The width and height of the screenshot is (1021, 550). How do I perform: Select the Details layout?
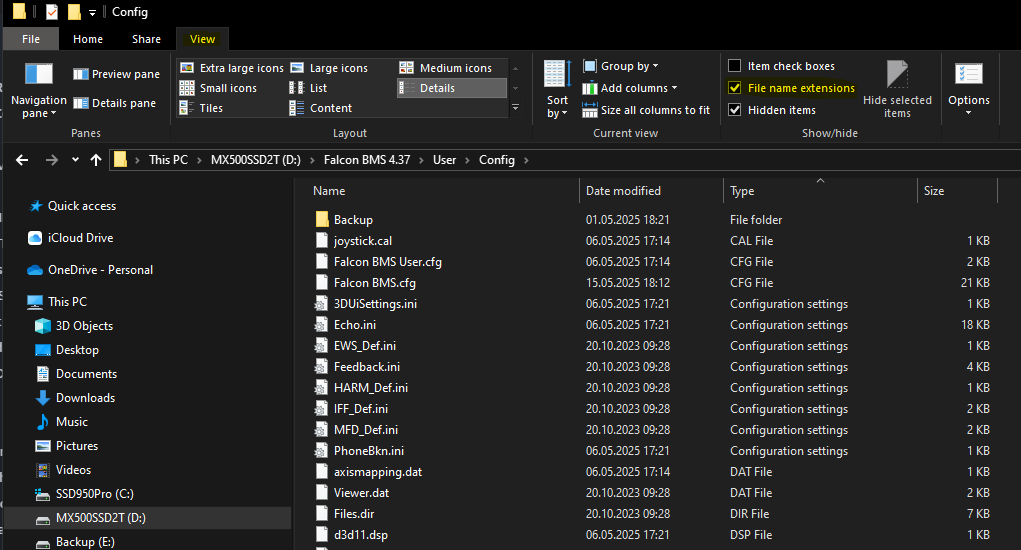pyautogui.click(x=451, y=88)
